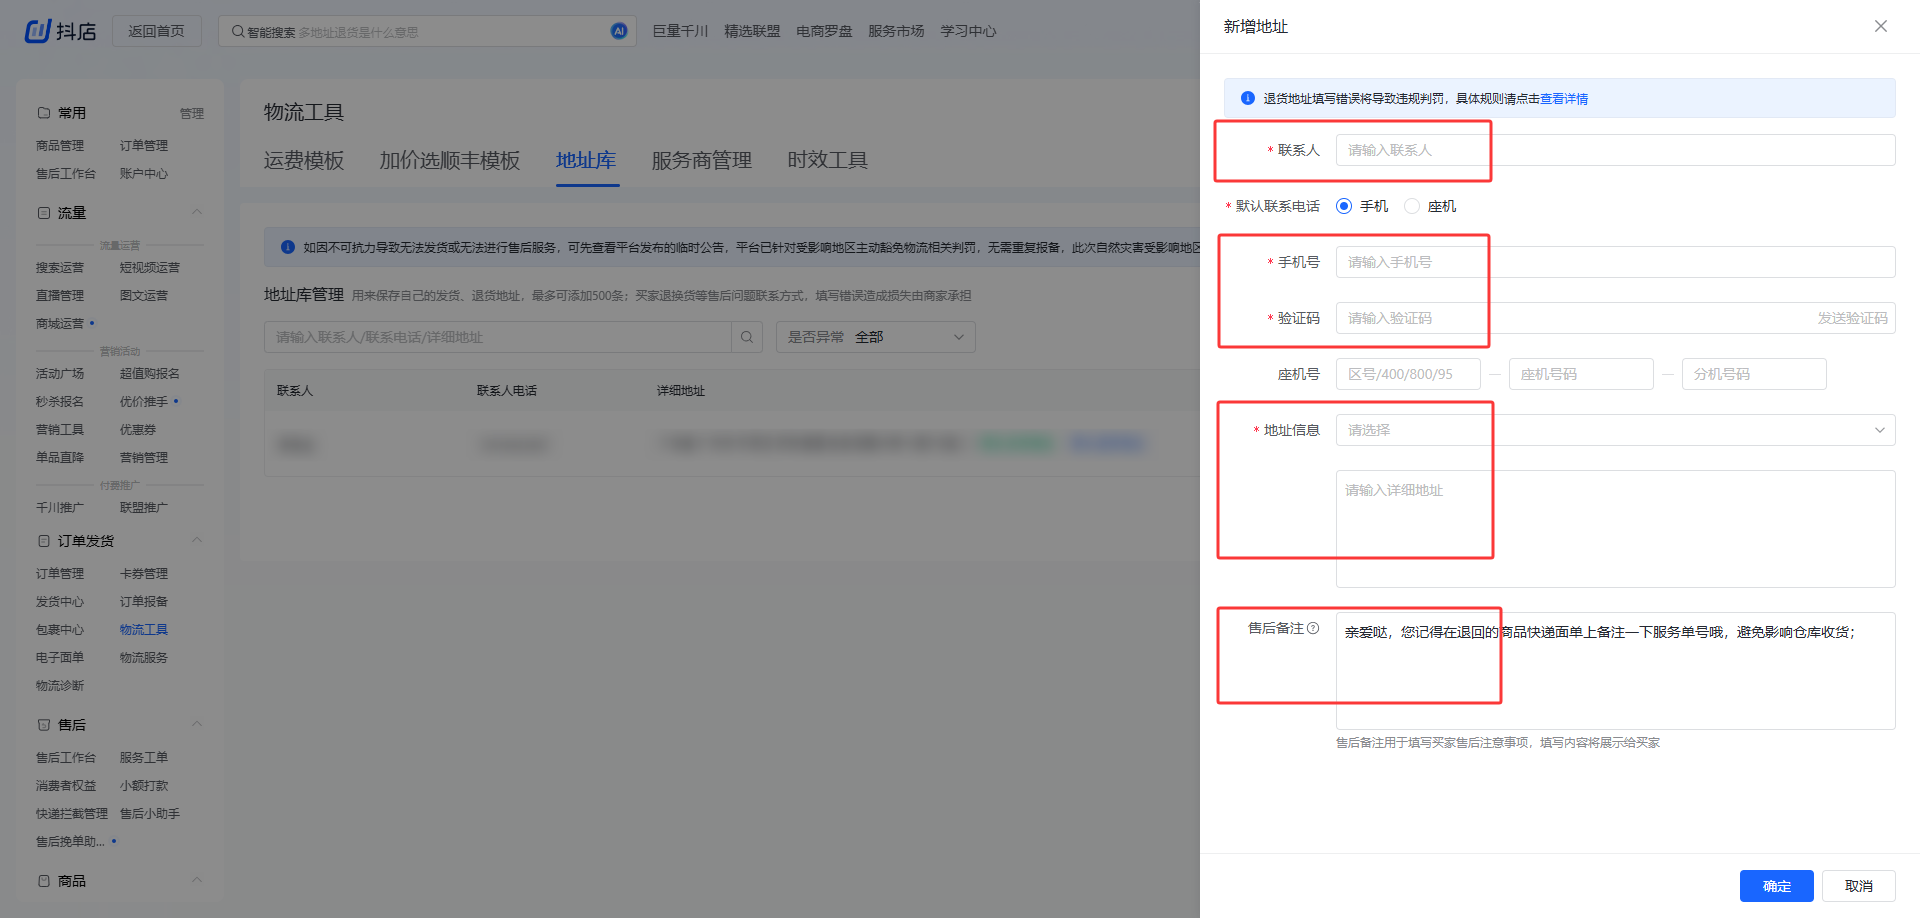The image size is (1920, 918).
Task: Click the search magnifier button in address filter
Action: point(747,337)
